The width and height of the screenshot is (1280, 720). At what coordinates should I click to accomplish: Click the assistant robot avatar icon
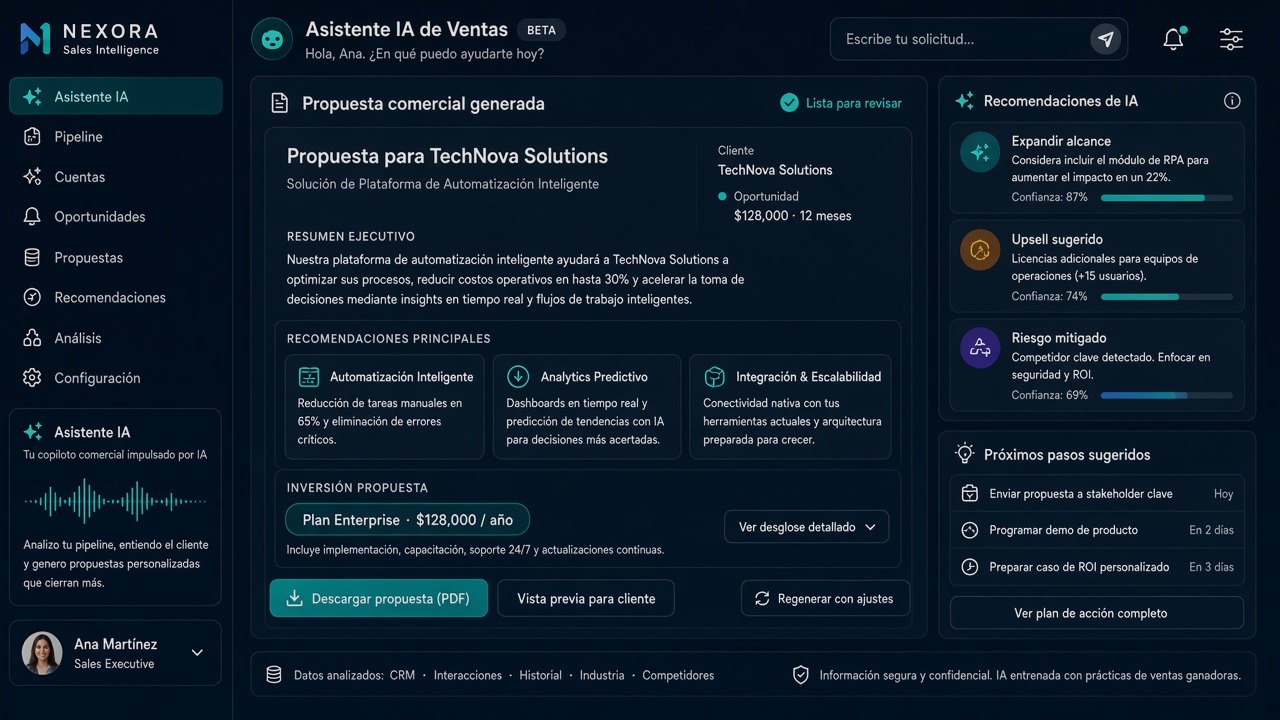pos(272,39)
